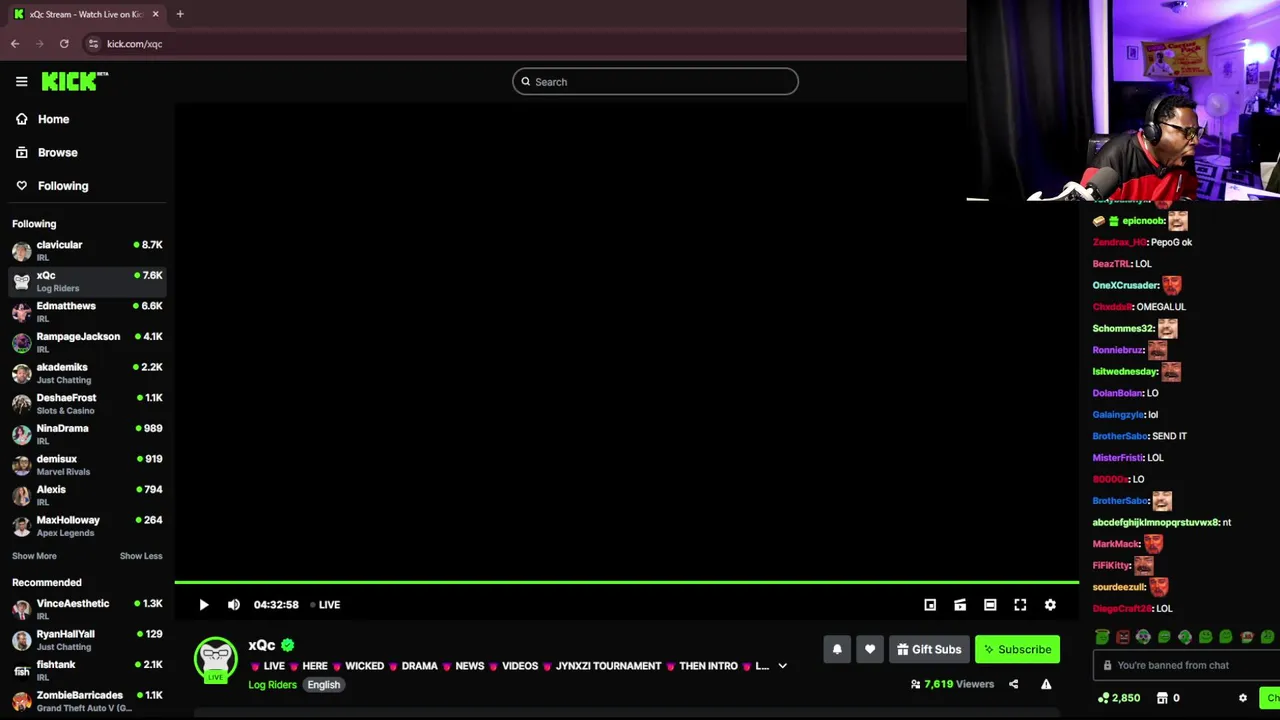The width and height of the screenshot is (1280, 720).
Task: Open the hamburger sidebar menu
Action: coord(21,82)
